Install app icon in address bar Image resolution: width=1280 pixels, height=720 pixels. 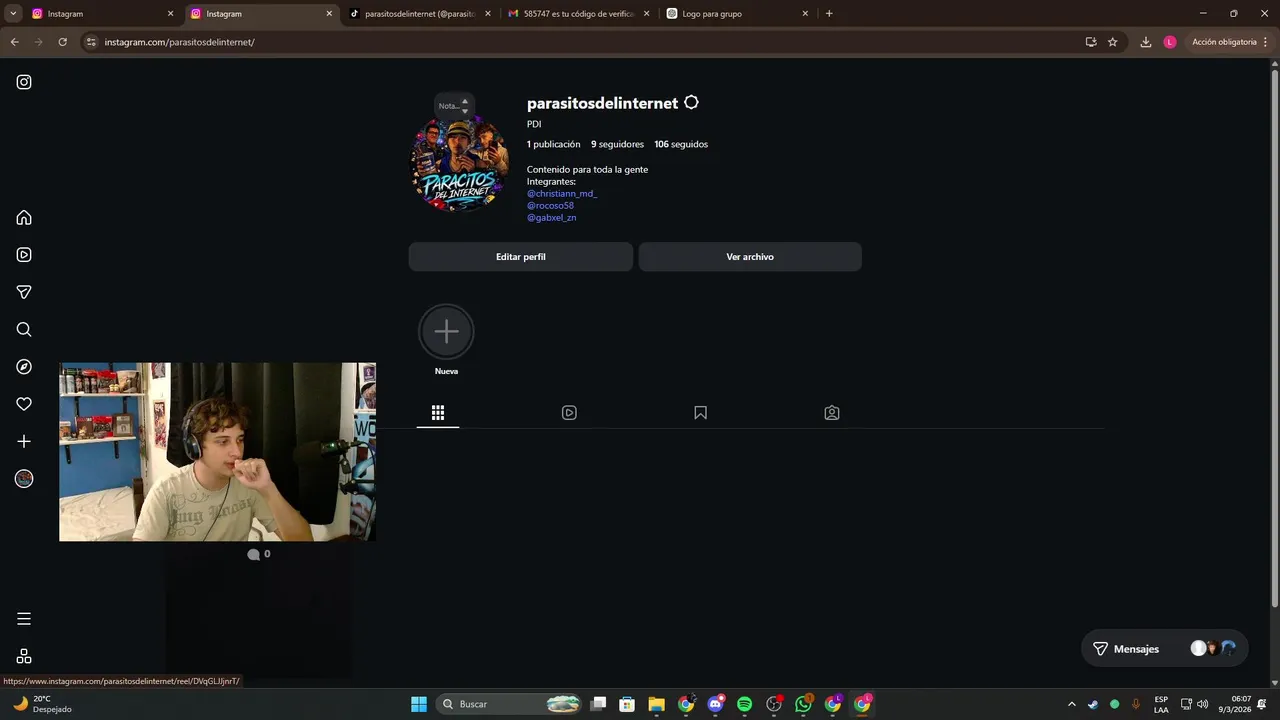1091,42
